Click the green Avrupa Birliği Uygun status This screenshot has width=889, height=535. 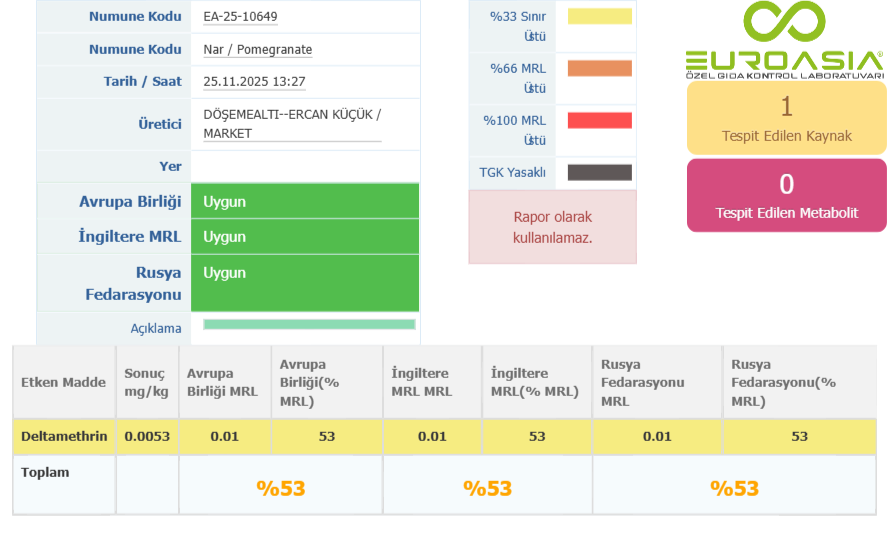tap(304, 202)
